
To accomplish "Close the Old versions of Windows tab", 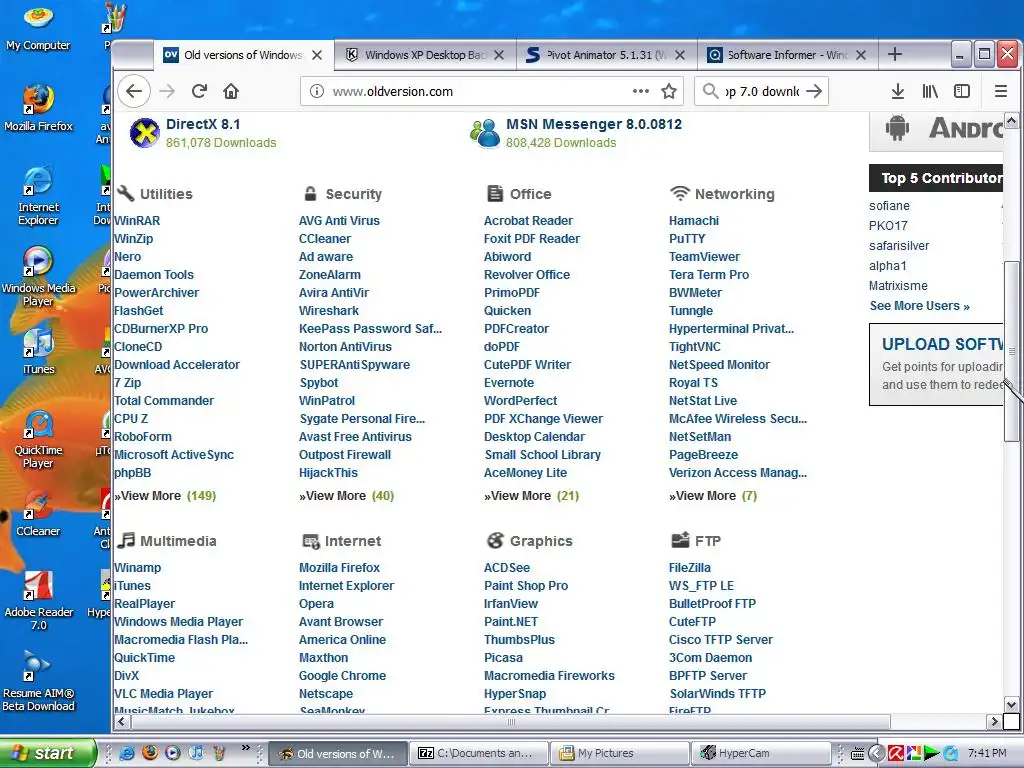I will [x=317, y=55].
